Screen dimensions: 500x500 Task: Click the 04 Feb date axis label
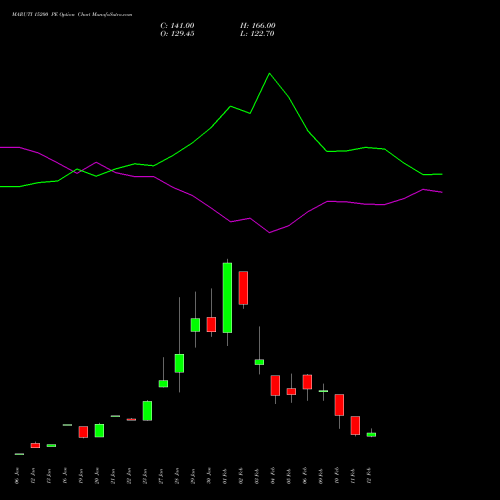(273, 476)
